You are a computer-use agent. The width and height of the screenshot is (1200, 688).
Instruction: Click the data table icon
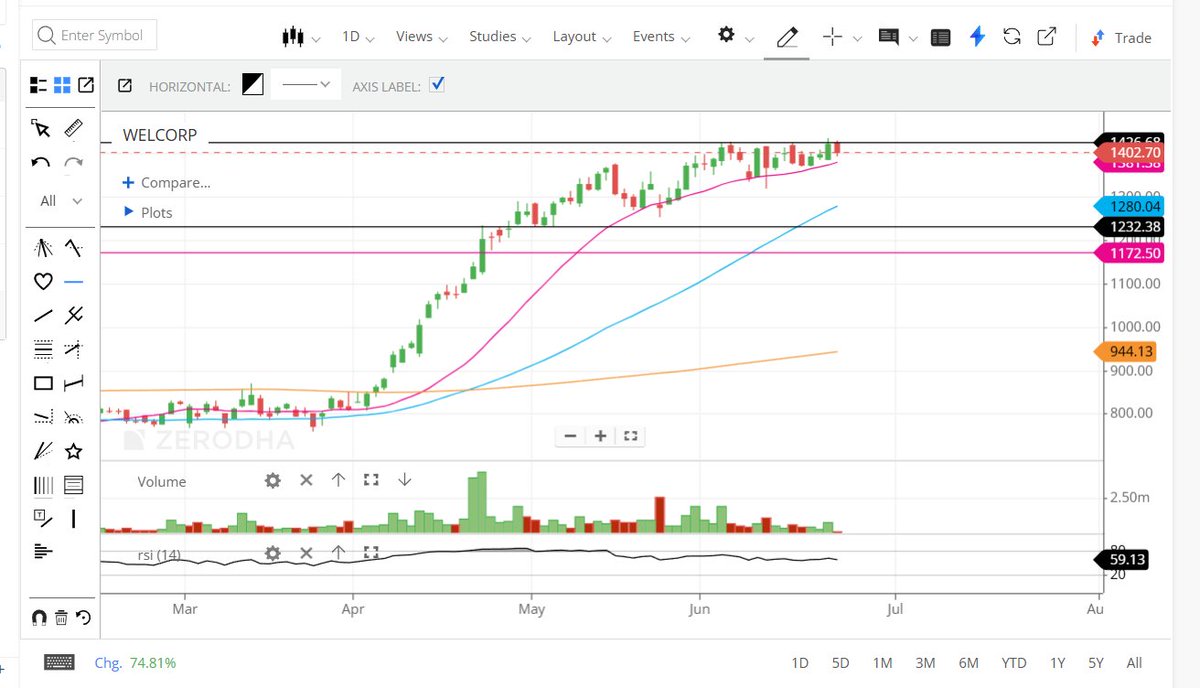click(940, 37)
